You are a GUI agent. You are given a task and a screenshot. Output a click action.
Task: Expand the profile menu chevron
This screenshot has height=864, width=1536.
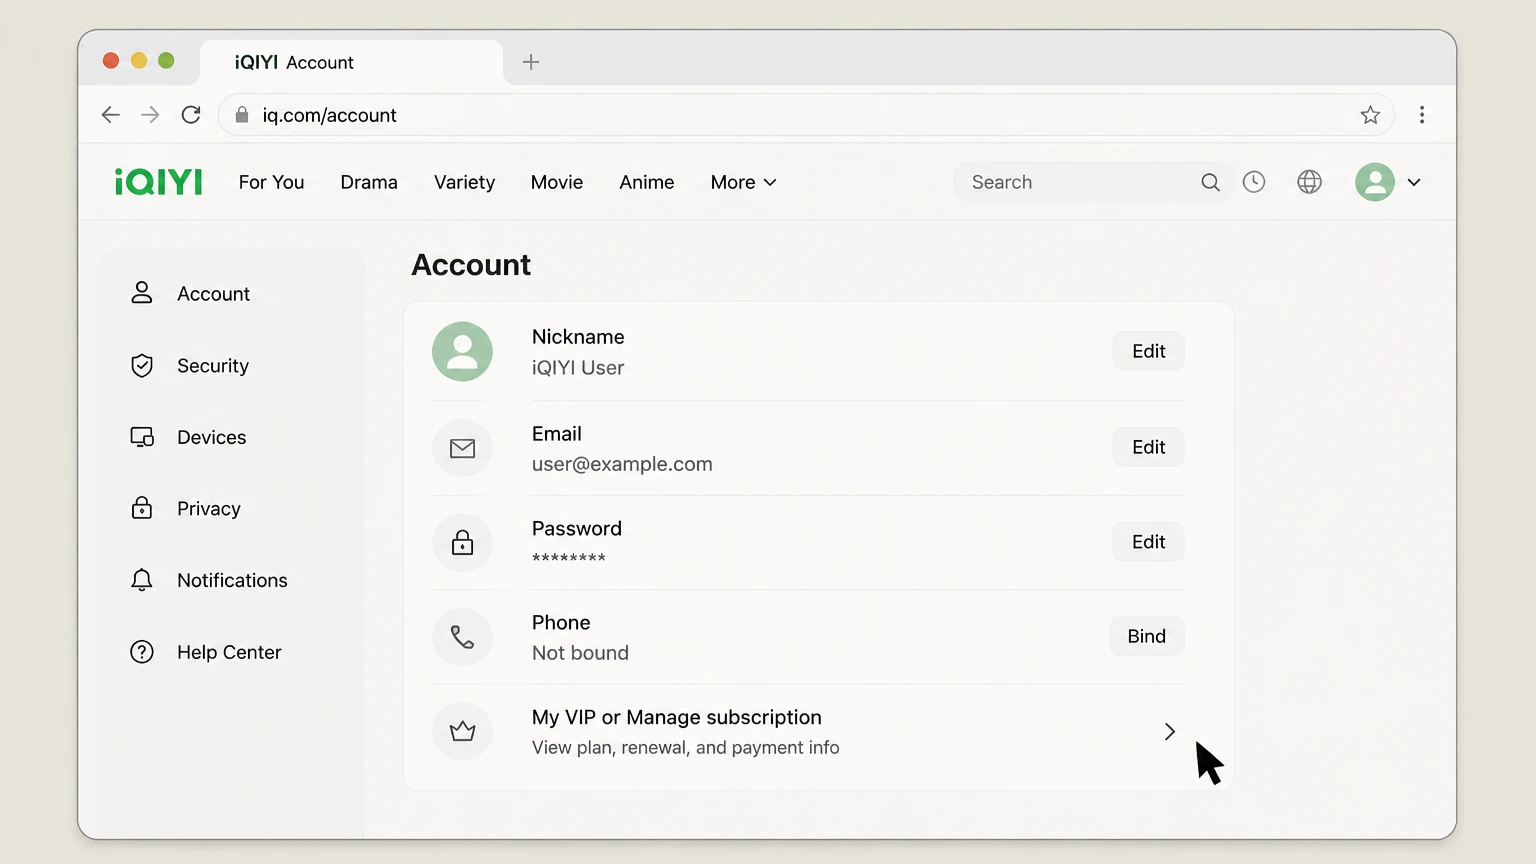pos(1414,182)
